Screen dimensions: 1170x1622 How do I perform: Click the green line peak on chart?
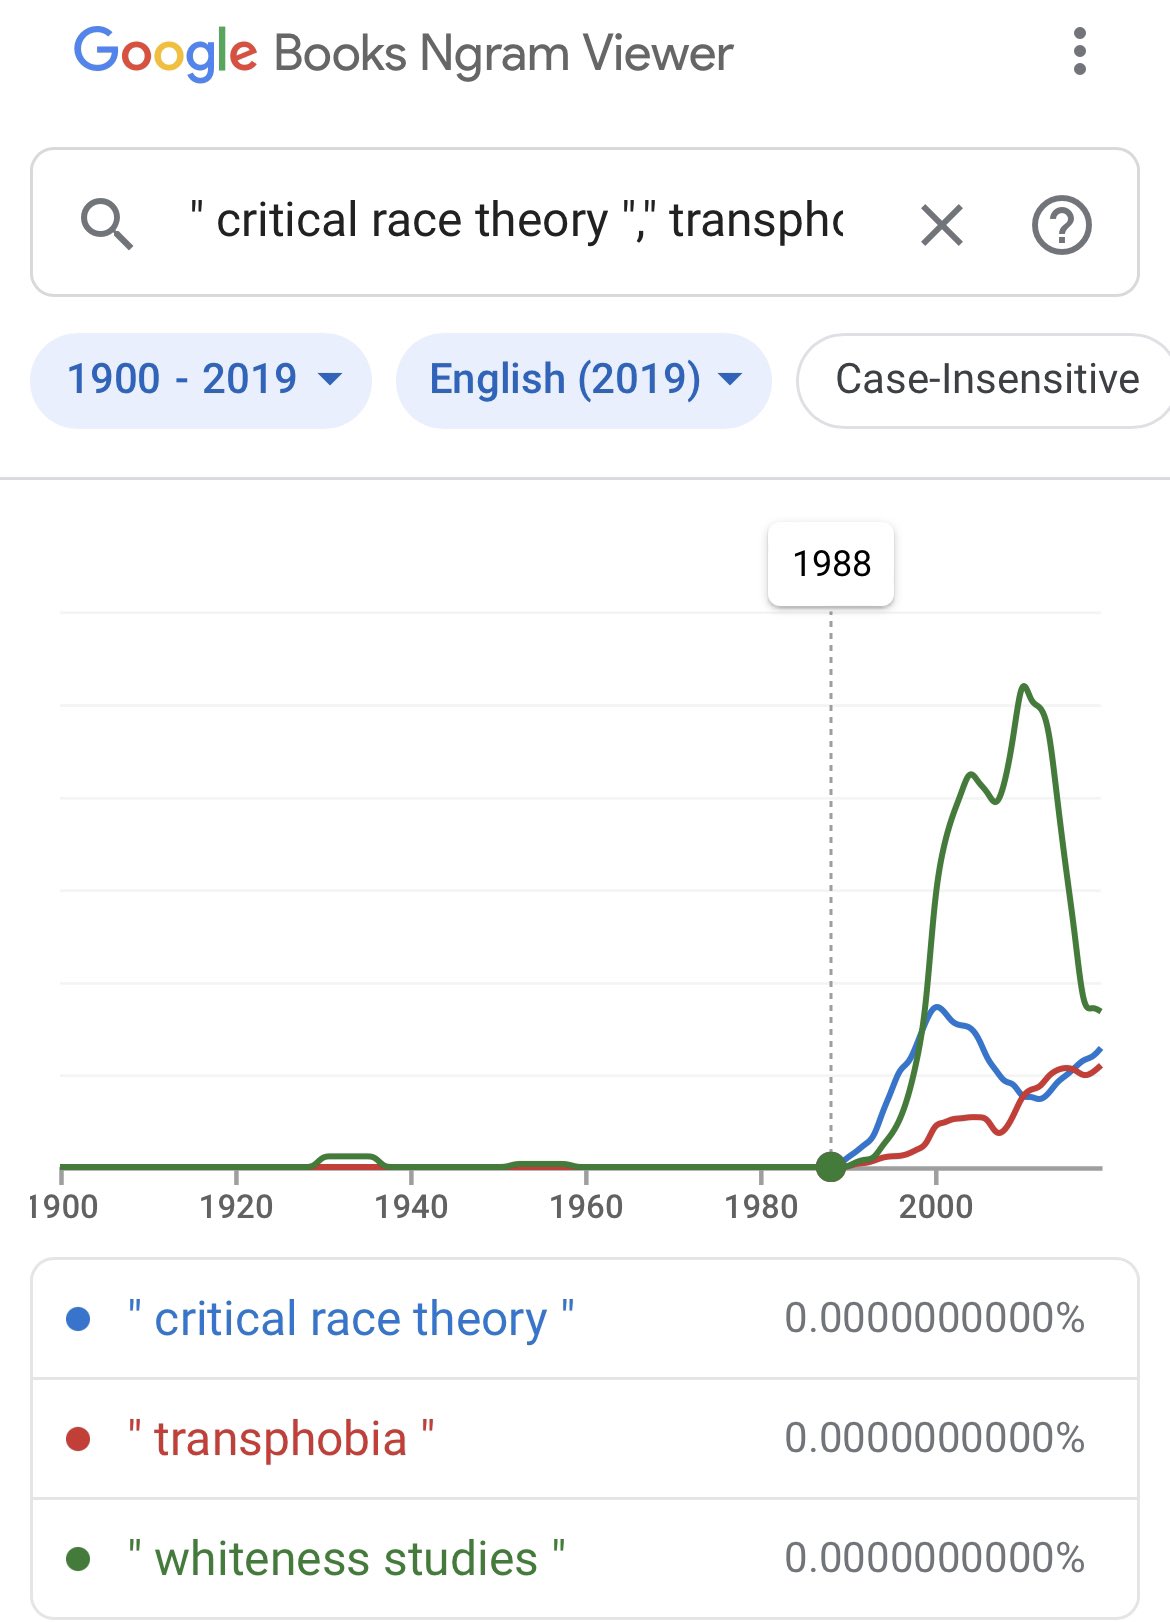click(1023, 686)
